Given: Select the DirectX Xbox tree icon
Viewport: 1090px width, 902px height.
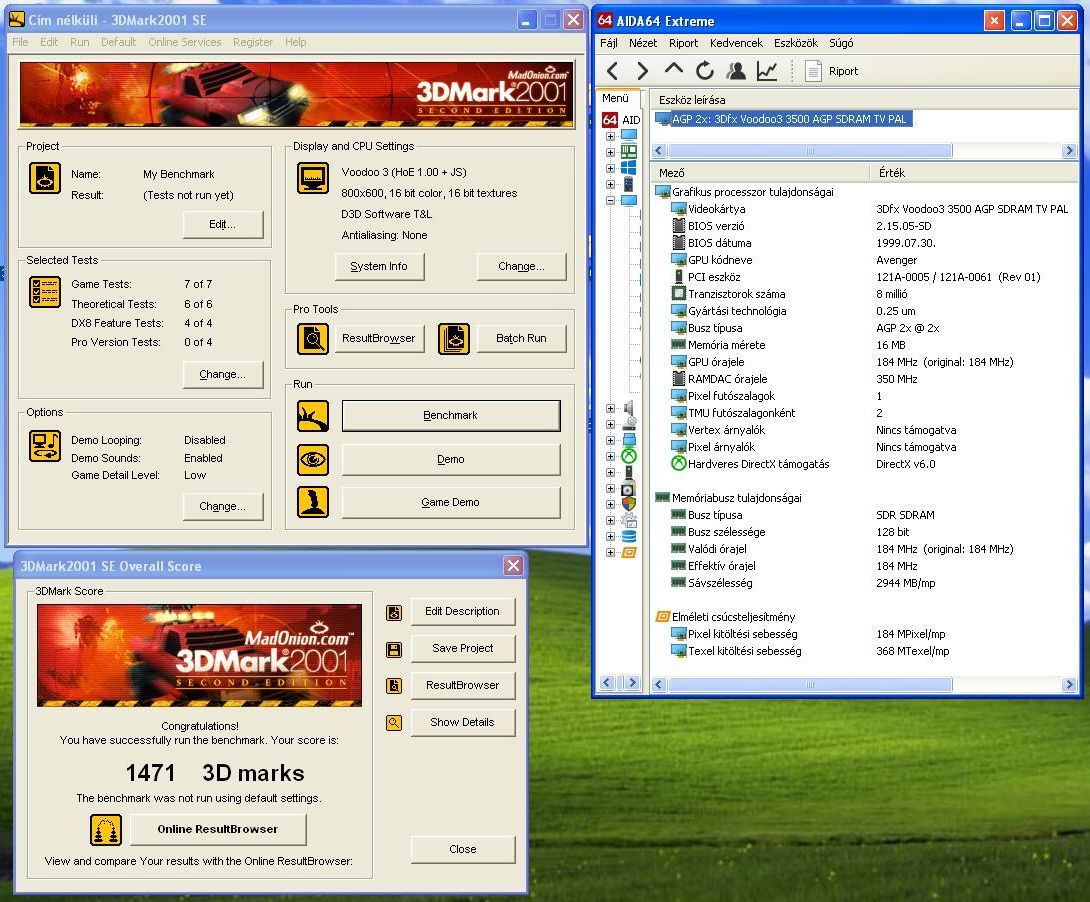Looking at the screenshot, I should tap(628, 456).
